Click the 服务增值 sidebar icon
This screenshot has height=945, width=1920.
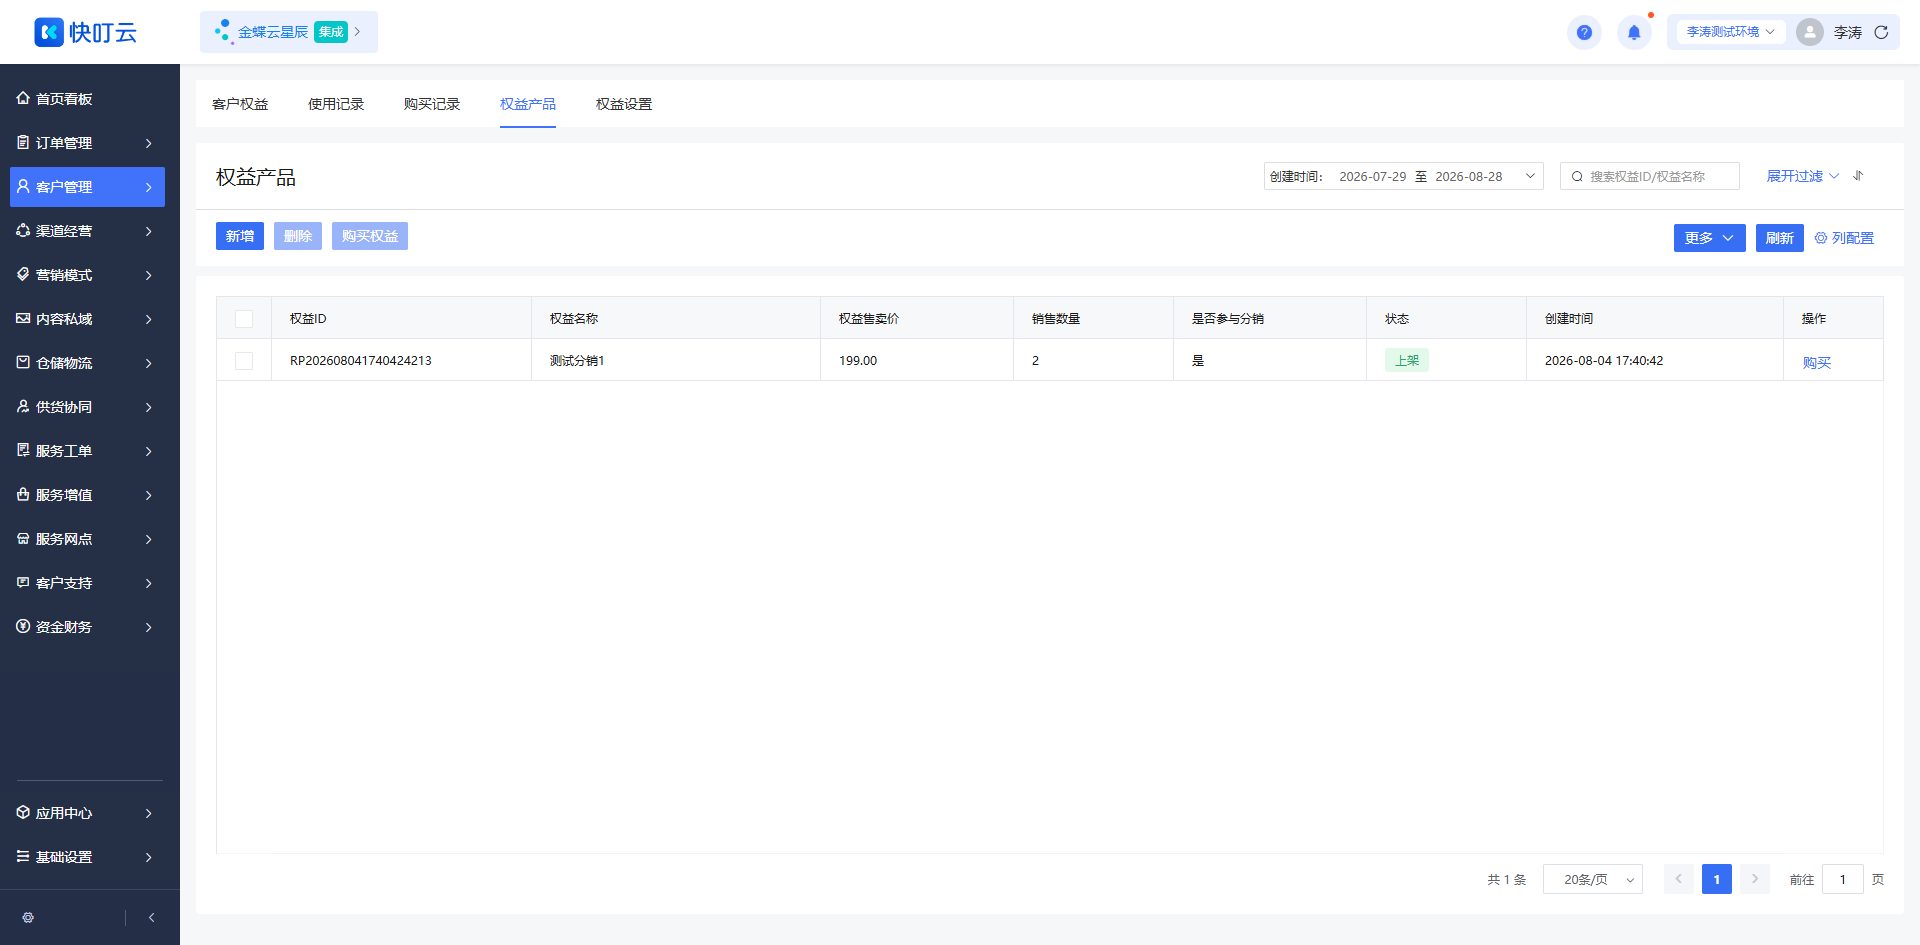23,494
